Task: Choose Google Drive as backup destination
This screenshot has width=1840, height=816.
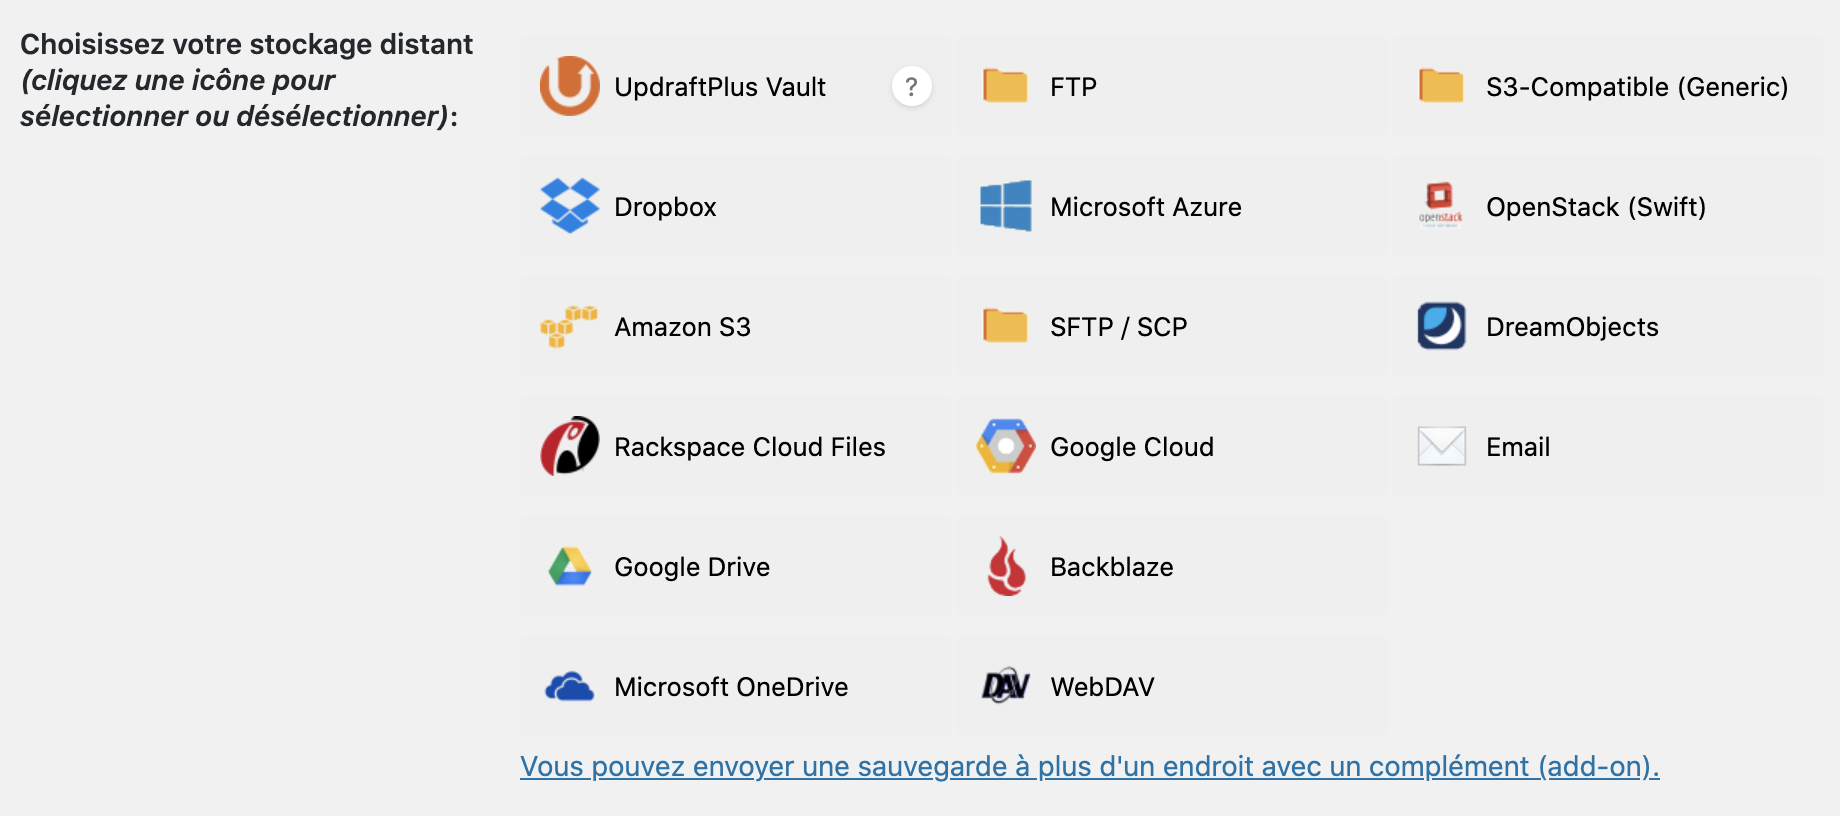Action: tap(568, 566)
